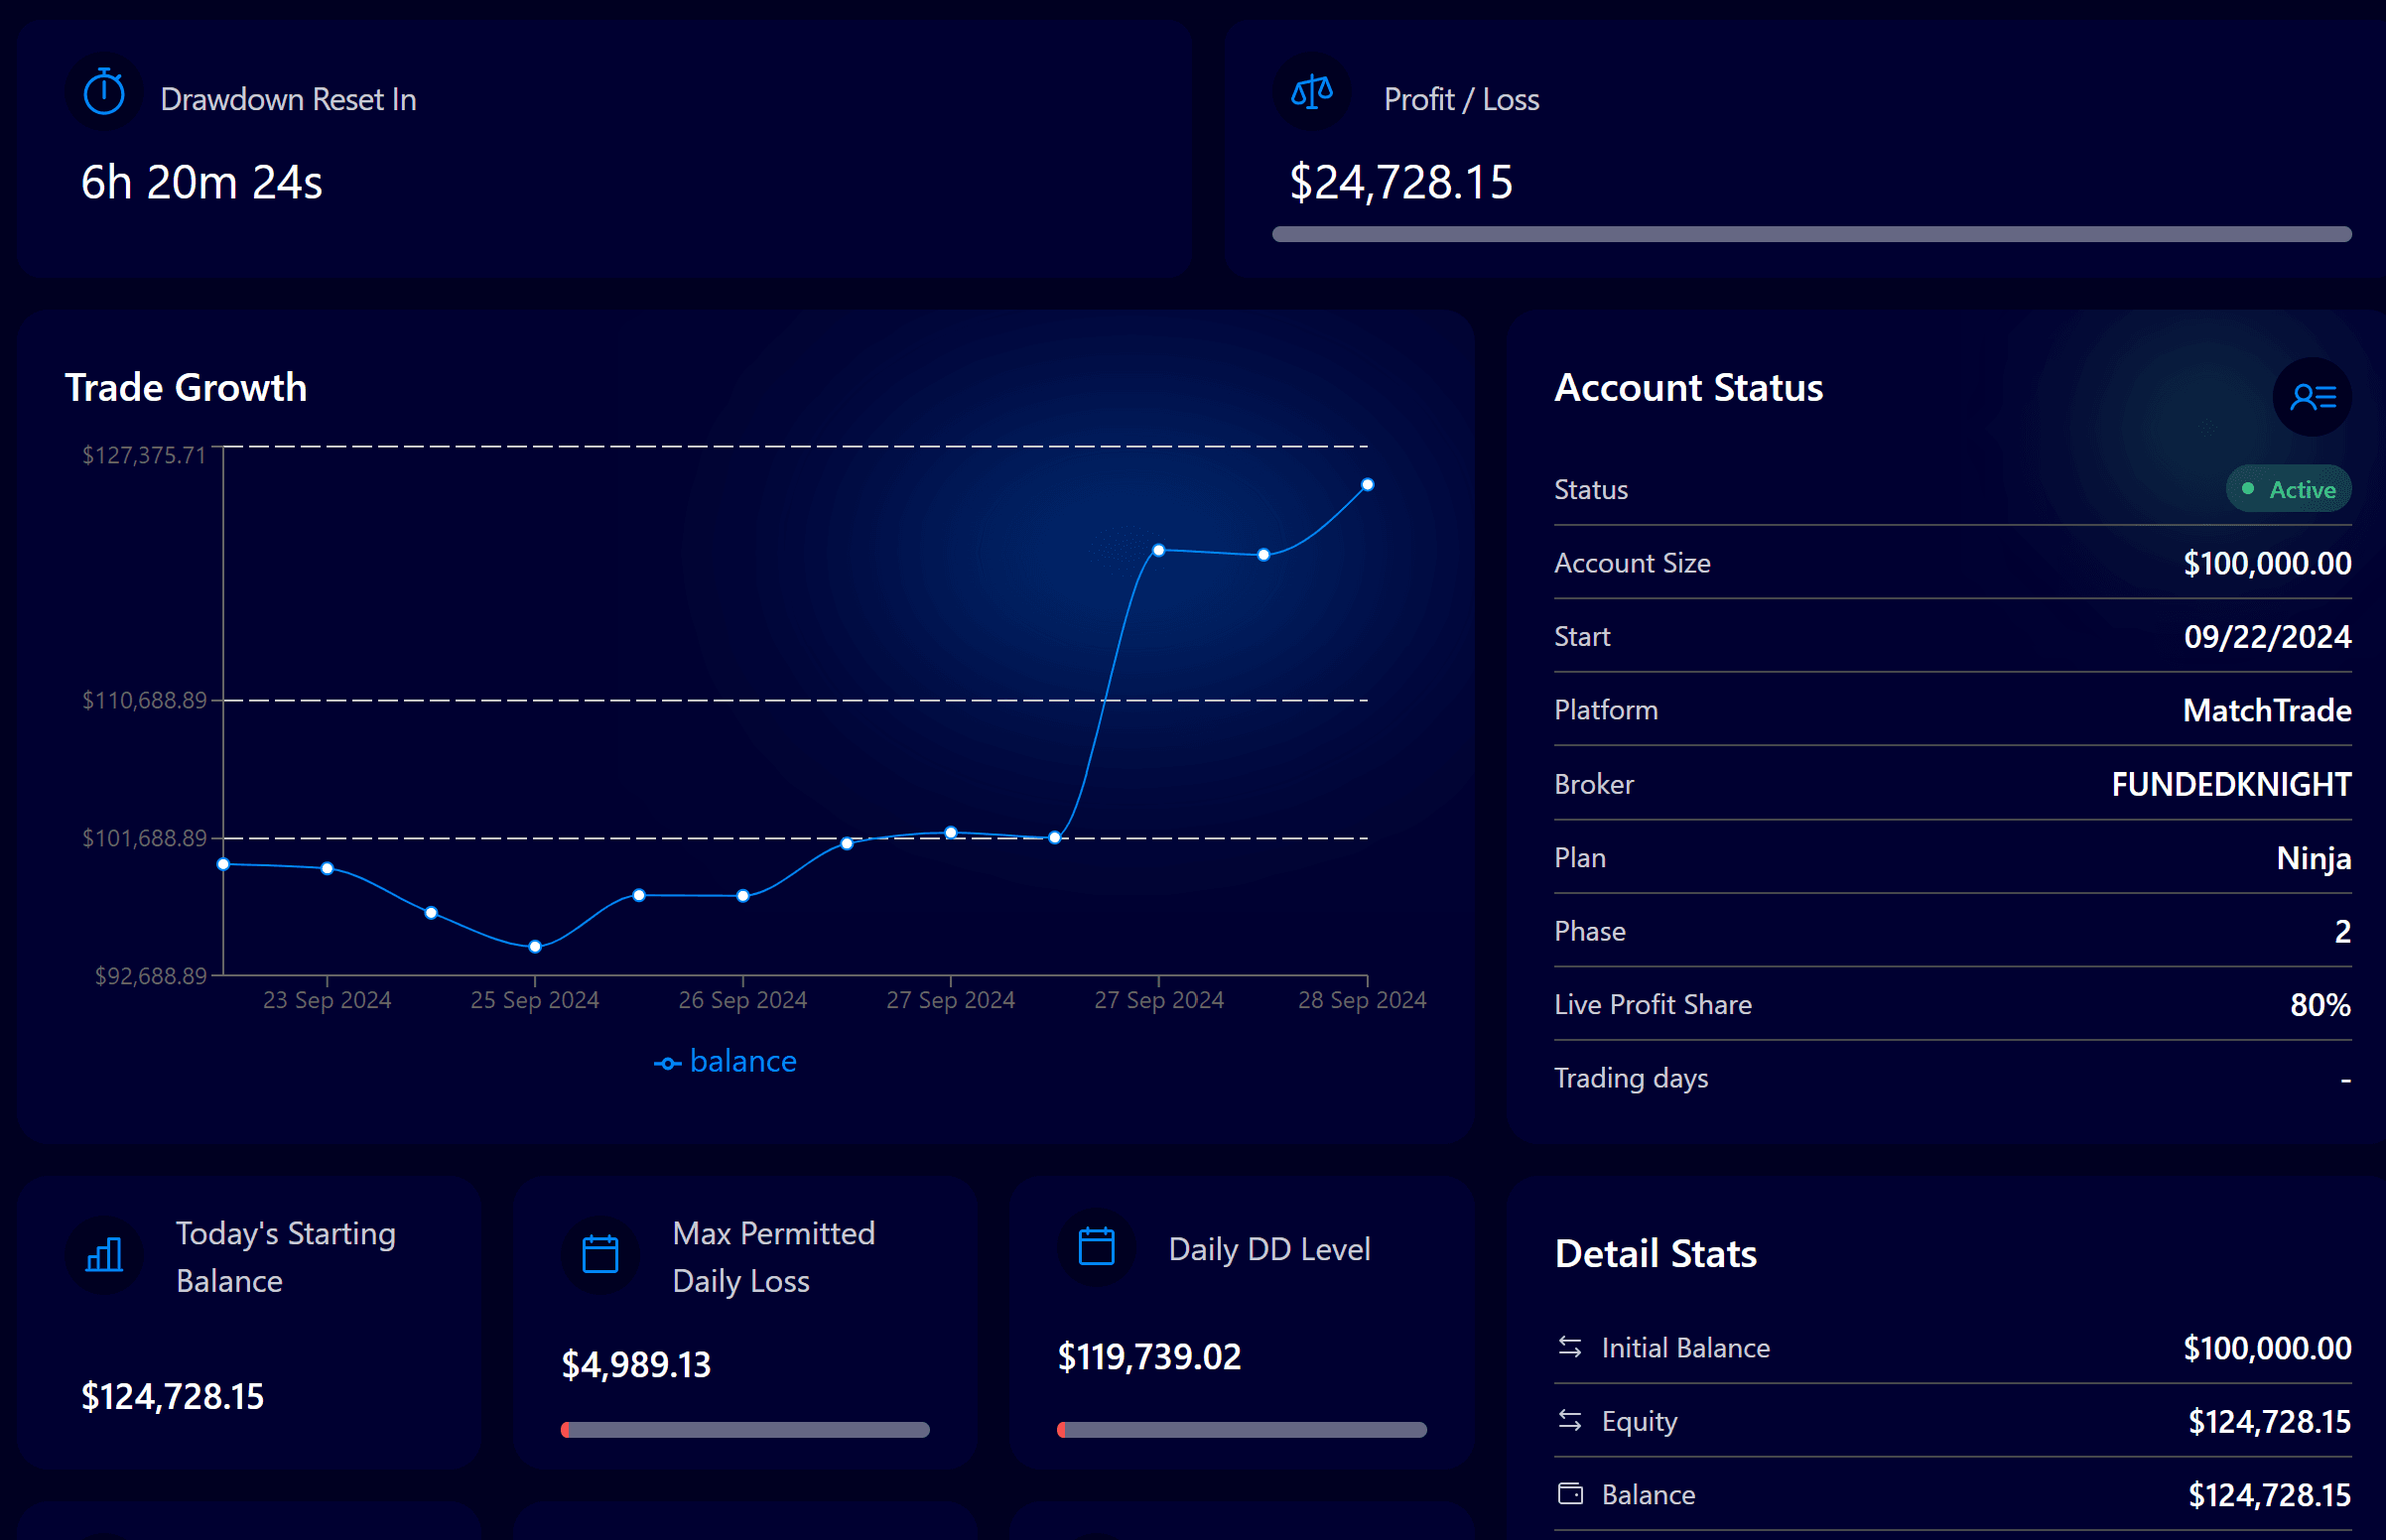Click the $92,688.89 axis label

(150, 975)
